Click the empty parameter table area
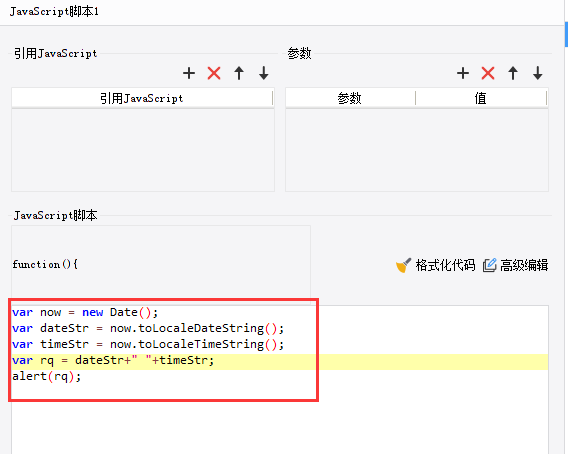568x454 pixels. coord(417,150)
